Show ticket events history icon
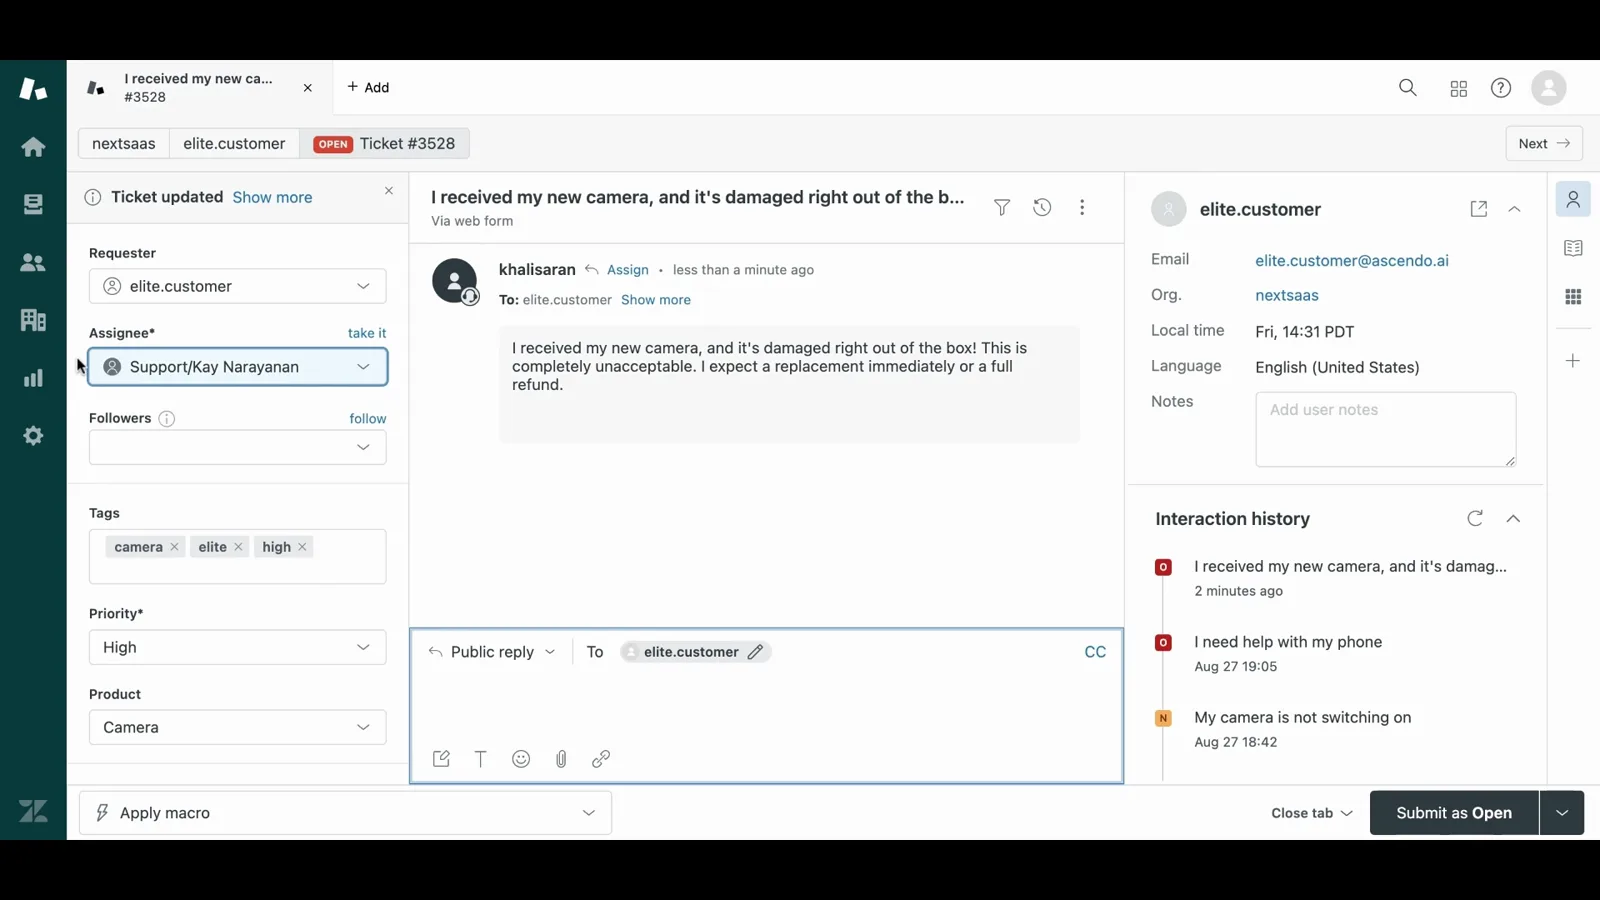This screenshot has height=900, width=1600. (1042, 207)
